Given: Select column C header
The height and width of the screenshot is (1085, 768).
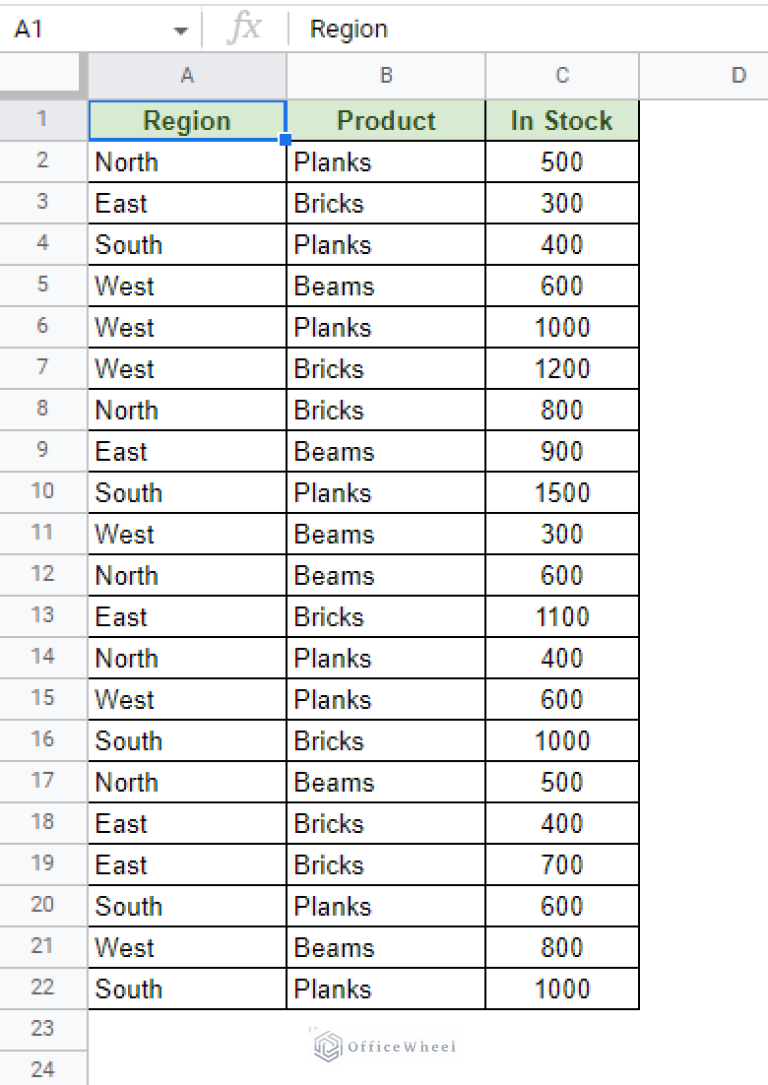Looking at the screenshot, I should point(562,76).
